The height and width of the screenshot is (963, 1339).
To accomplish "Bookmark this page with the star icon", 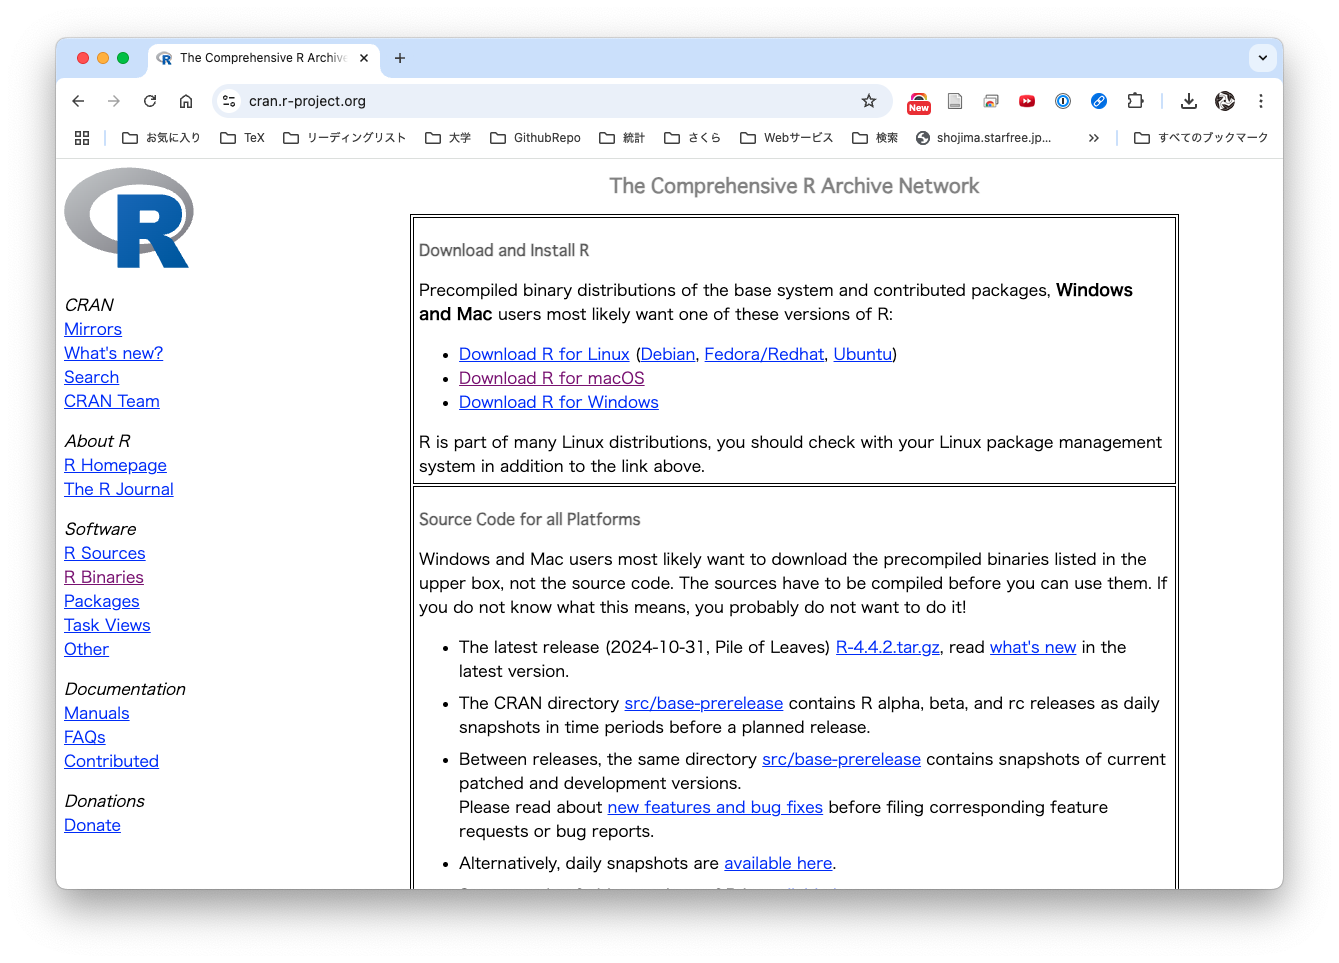I will [868, 101].
